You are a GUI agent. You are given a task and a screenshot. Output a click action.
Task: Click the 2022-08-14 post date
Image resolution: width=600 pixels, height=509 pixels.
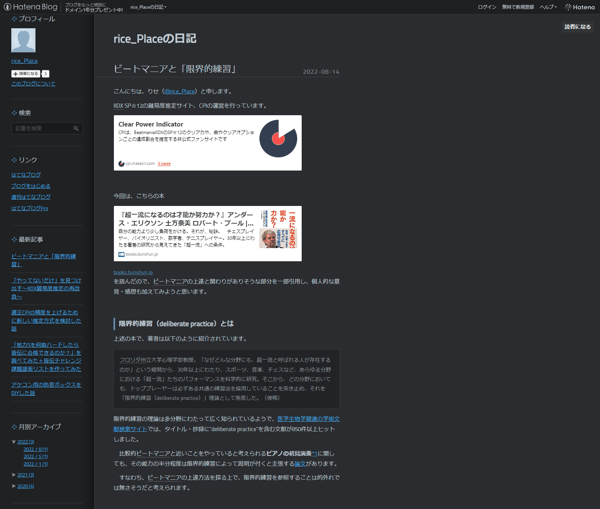click(x=321, y=72)
